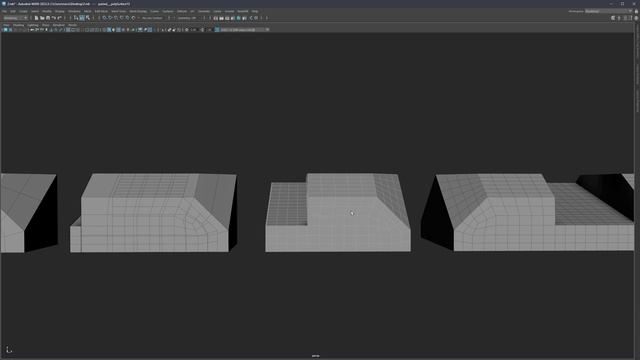Toggle the Modeling Toolkit panel icon
This screenshot has width=640, height=360.
point(613,18)
